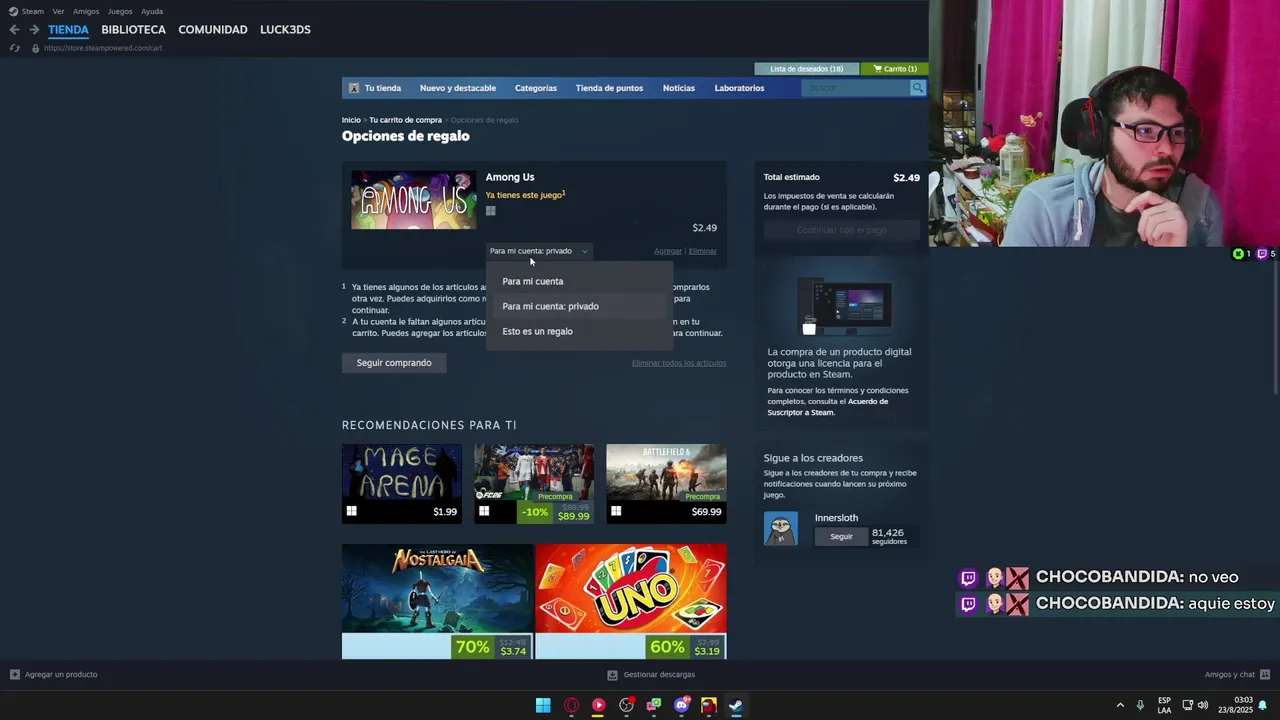Open the Ver menu
This screenshot has height=720, width=1280.
tap(58, 11)
